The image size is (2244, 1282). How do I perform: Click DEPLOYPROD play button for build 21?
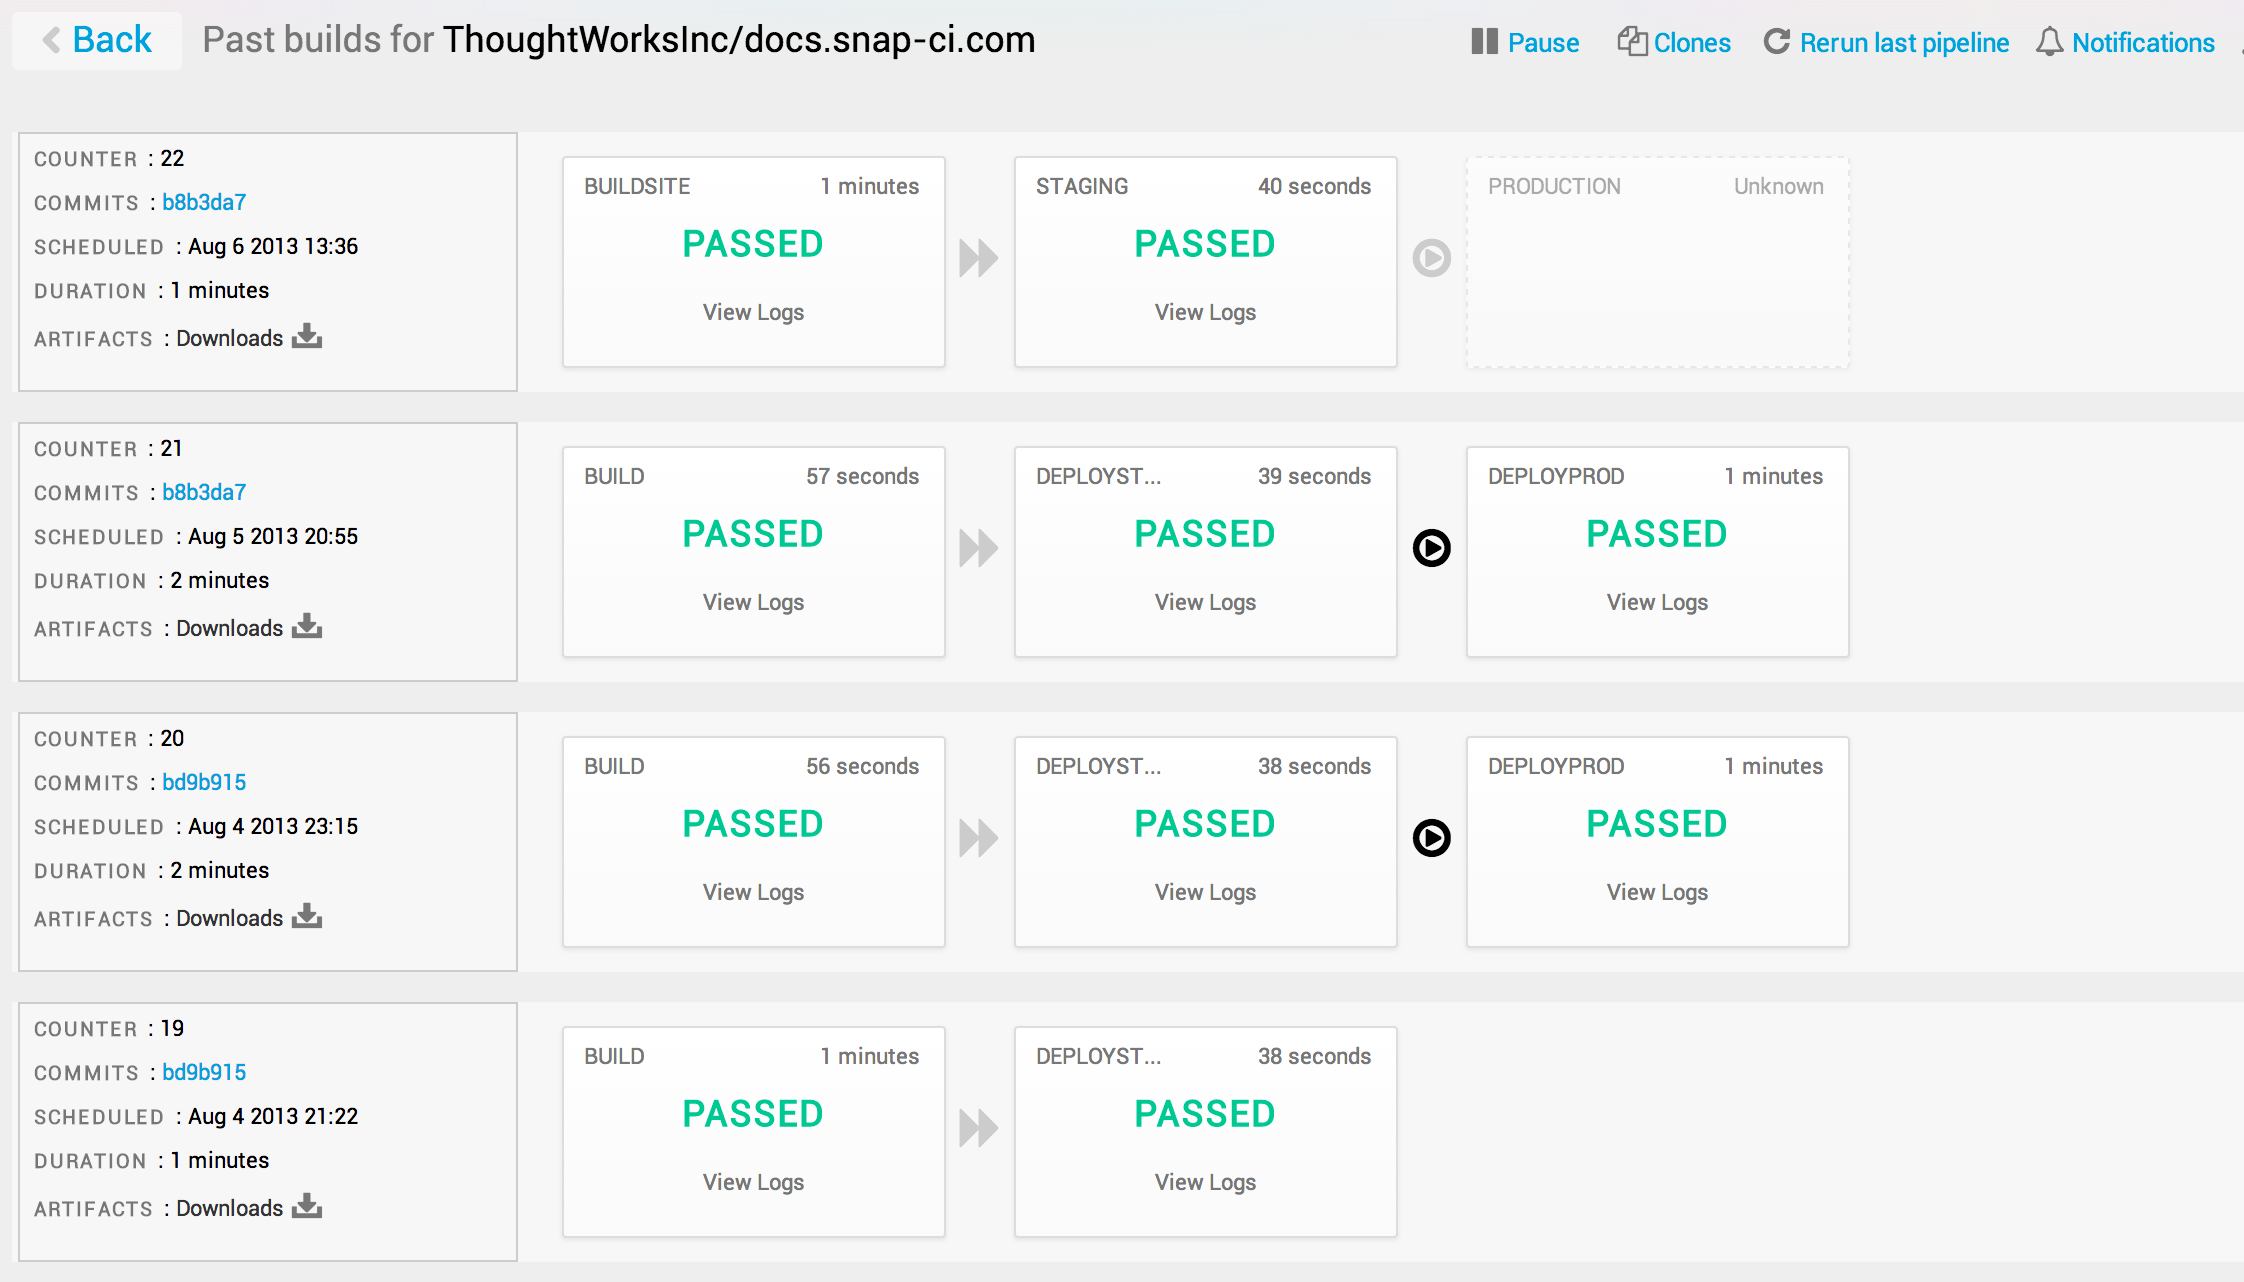[x=1431, y=548]
